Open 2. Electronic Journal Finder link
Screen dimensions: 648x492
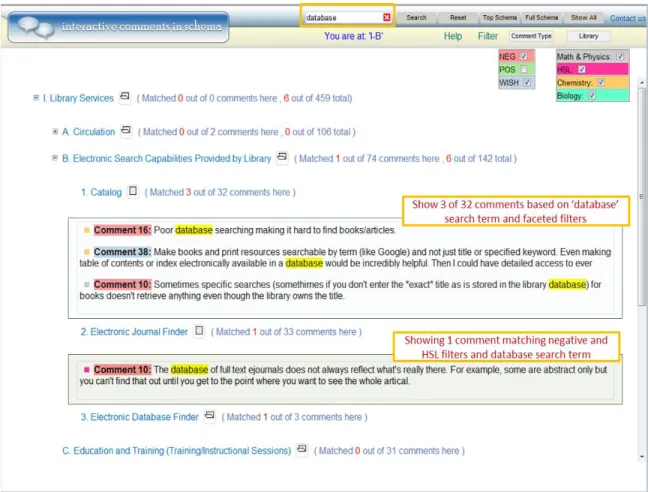pyautogui.click(x=134, y=332)
